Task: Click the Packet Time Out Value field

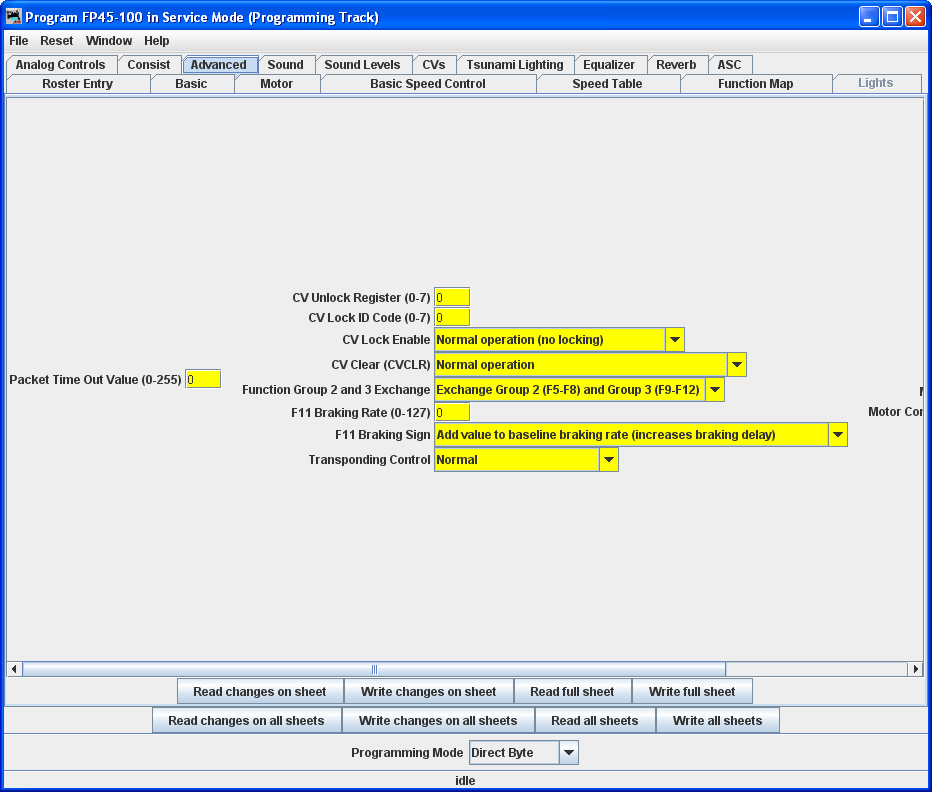Action: (x=203, y=380)
